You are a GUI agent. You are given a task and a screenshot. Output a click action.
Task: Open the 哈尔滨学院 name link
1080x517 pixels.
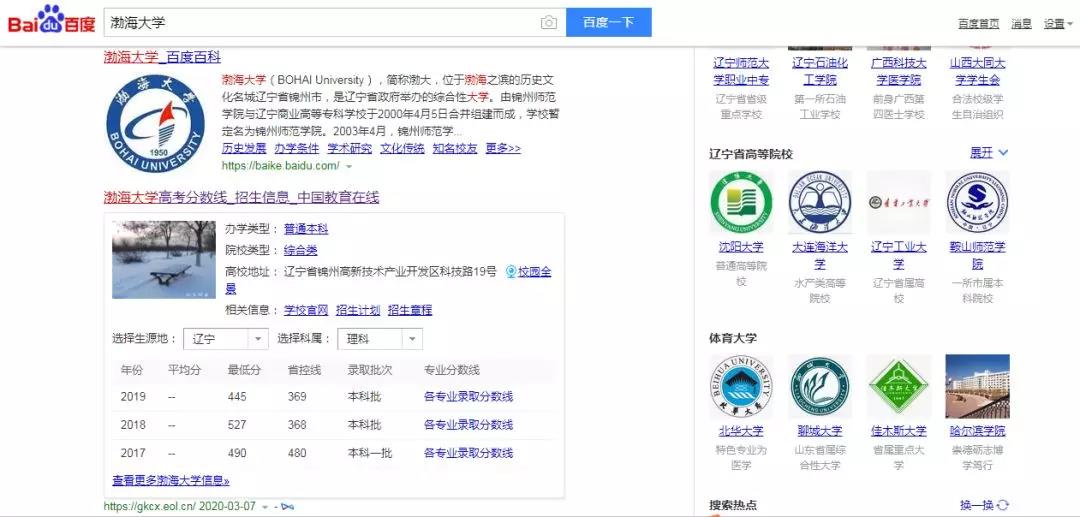pos(977,431)
